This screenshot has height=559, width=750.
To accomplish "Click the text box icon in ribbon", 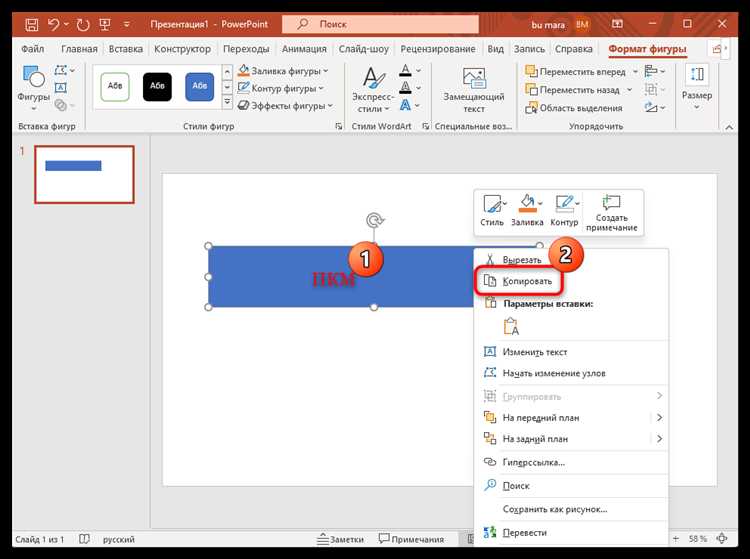I will (61, 88).
